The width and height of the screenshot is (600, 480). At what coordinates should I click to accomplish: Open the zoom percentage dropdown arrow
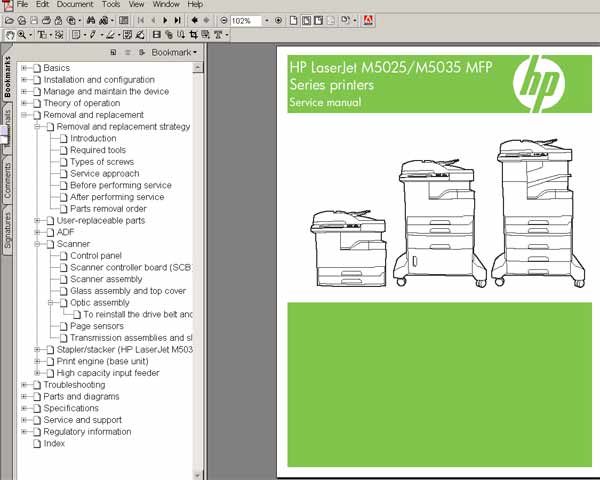click(x=267, y=20)
